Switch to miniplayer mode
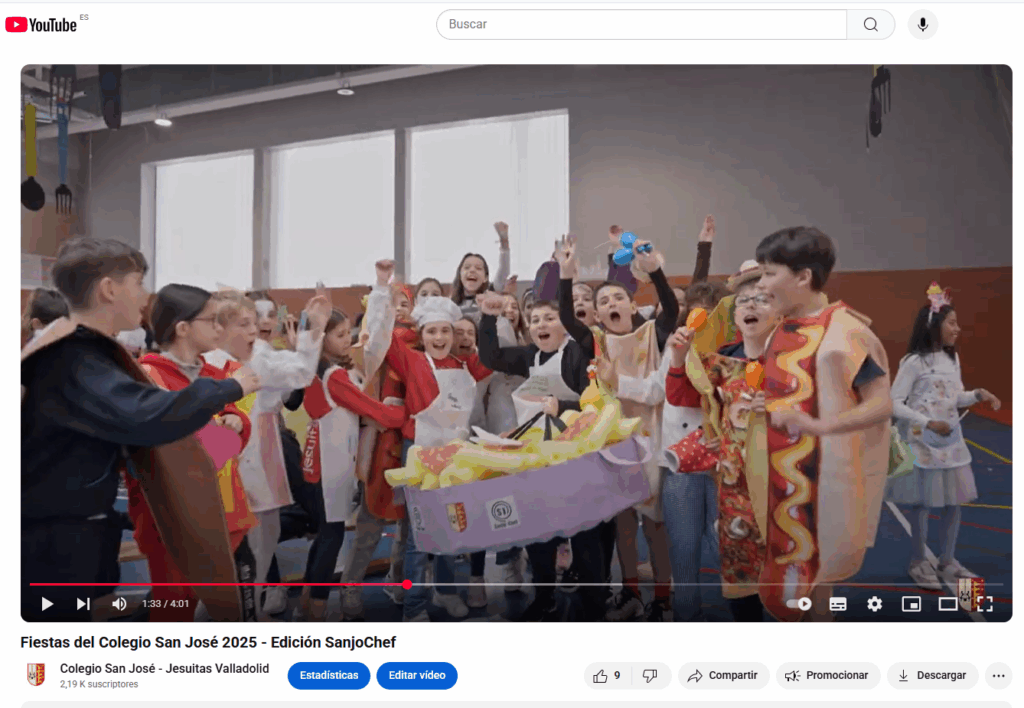This screenshot has height=708, width=1024. [x=911, y=604]
